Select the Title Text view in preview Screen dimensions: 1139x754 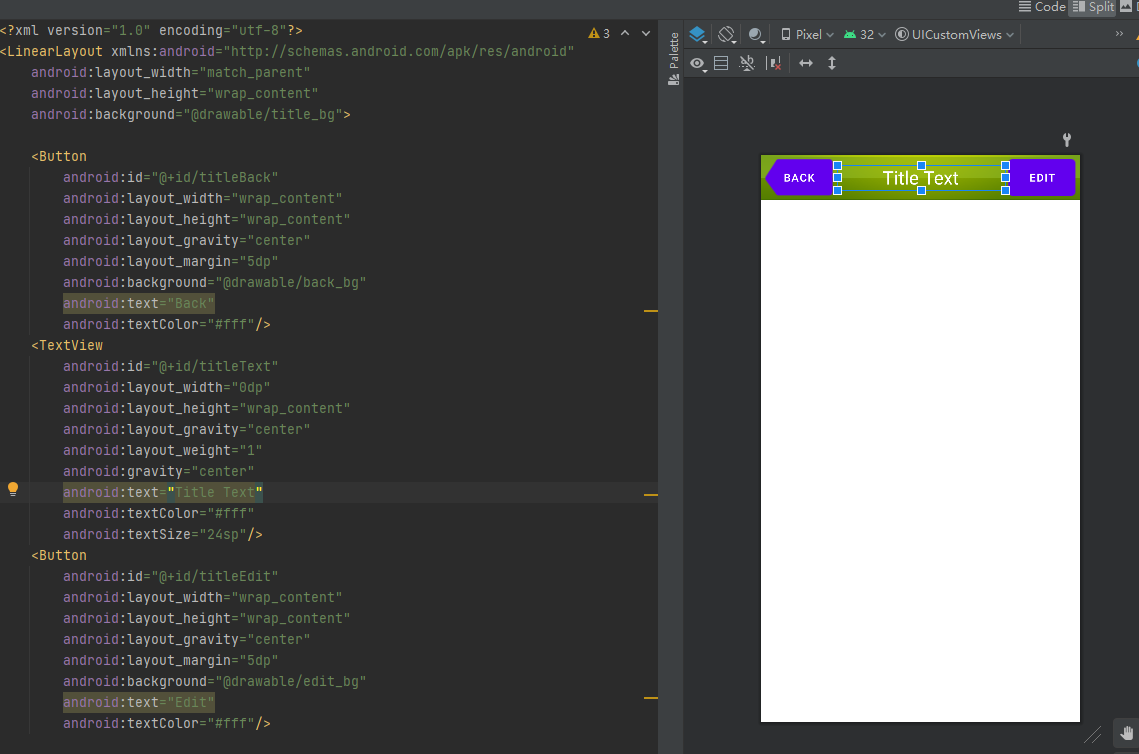point(920,178)
